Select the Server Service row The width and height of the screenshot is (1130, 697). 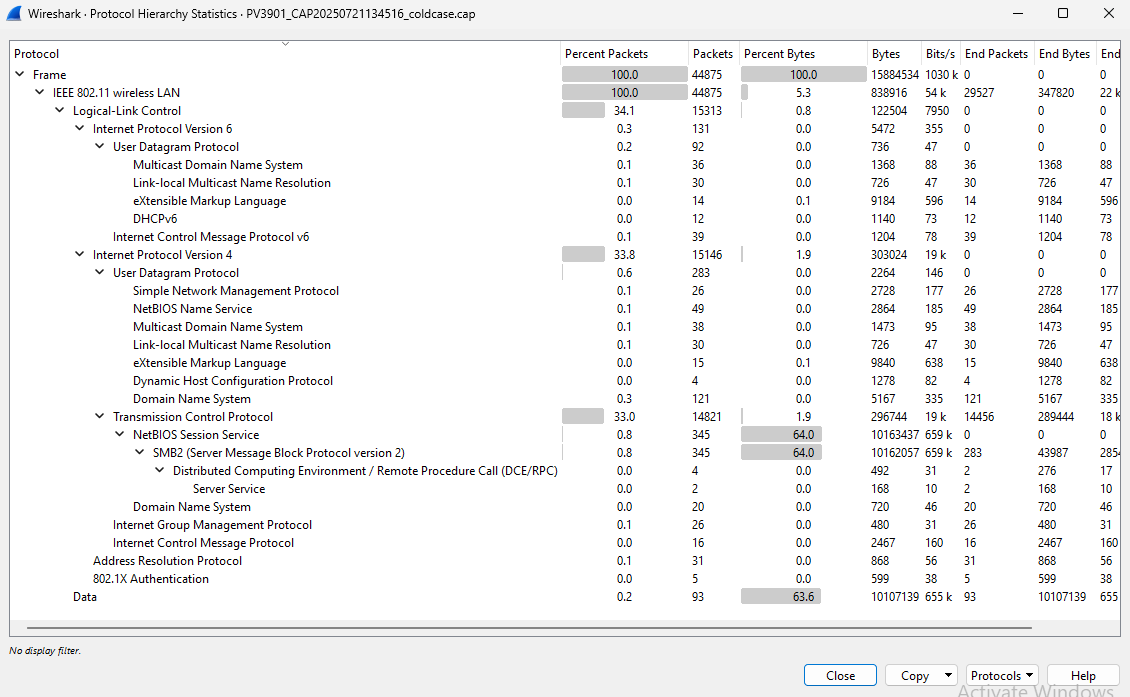(565, 489)
